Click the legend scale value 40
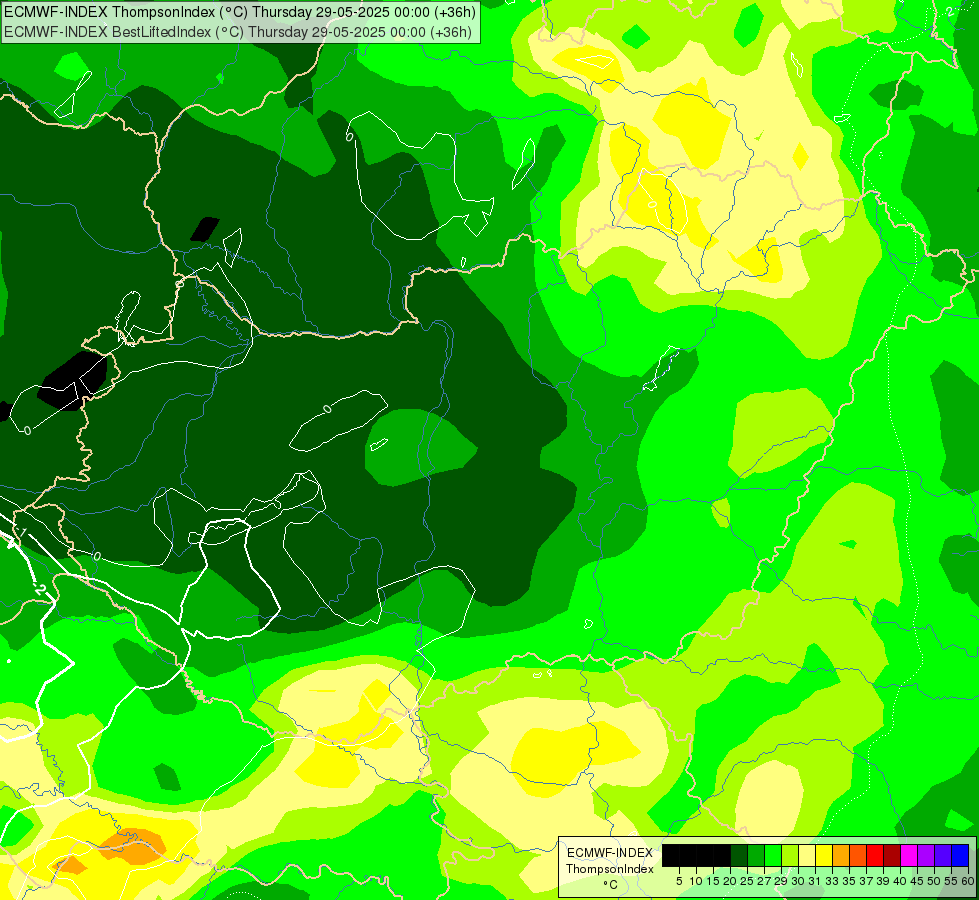This screenshot has width=979, height=900. (x=901, y=881)
